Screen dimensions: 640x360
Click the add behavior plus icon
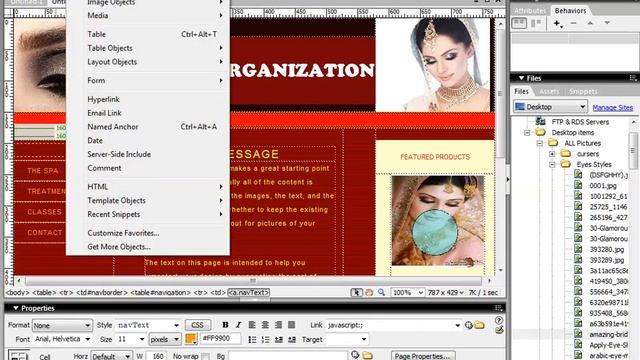558,24
